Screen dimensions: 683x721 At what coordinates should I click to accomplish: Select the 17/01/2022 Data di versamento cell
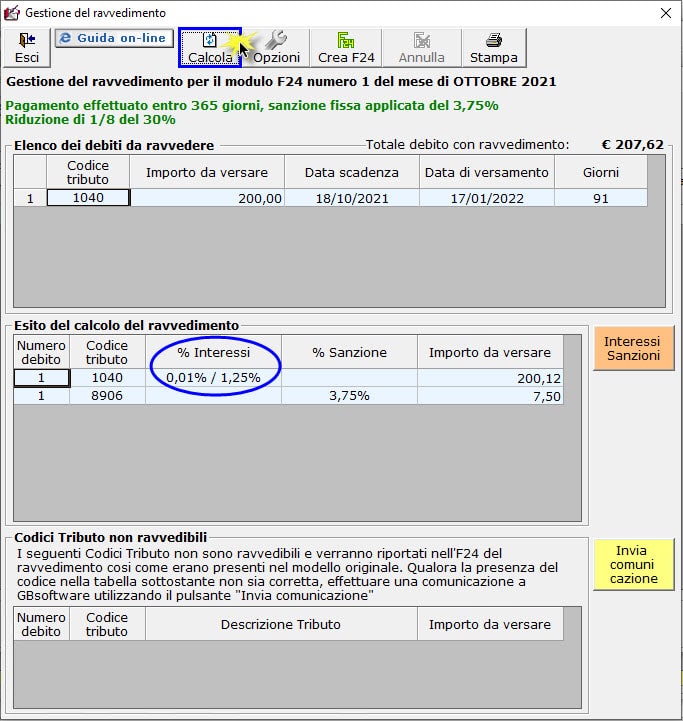(487, 198)
